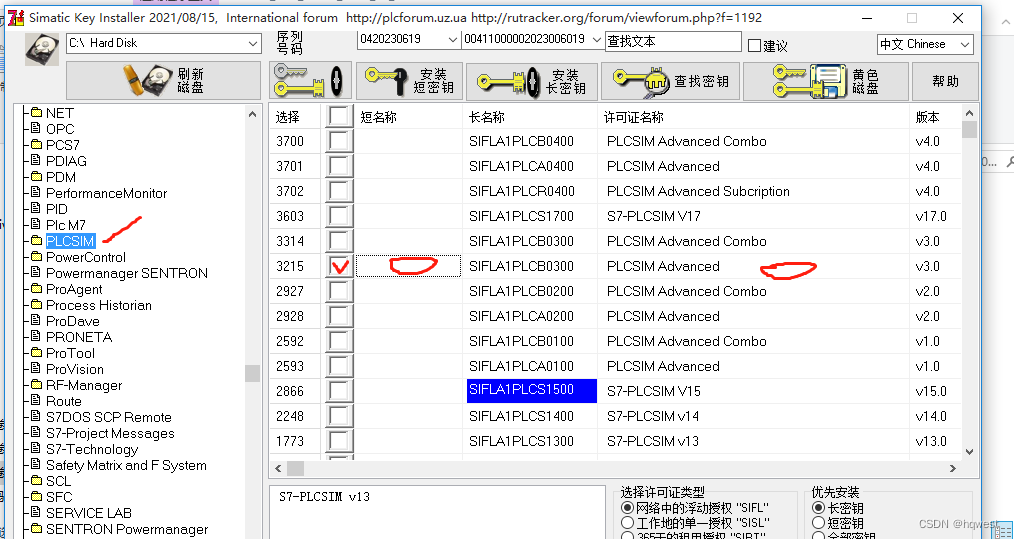Viewport: 1014px width, 539px height.
Task: Open the NET folder in tree
Action: tap(59, 113)
